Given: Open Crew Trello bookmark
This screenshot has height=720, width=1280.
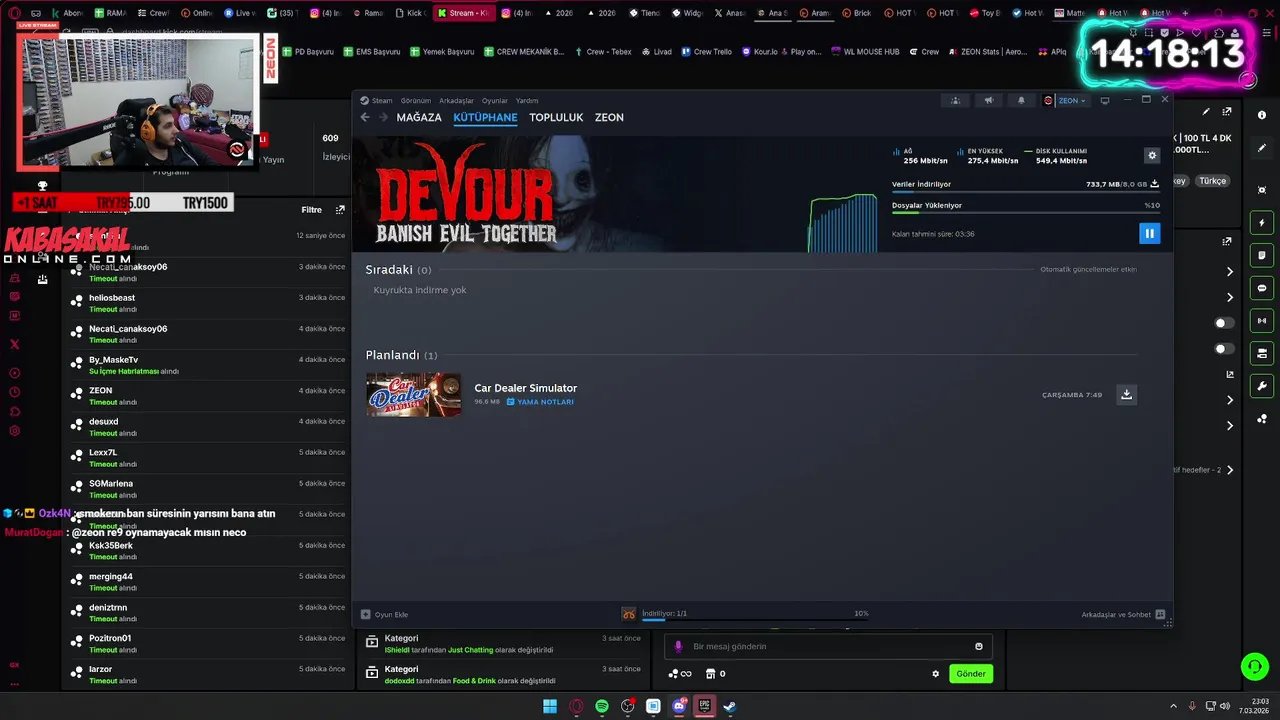Looking at the screenshot, I should click(706, 52).
